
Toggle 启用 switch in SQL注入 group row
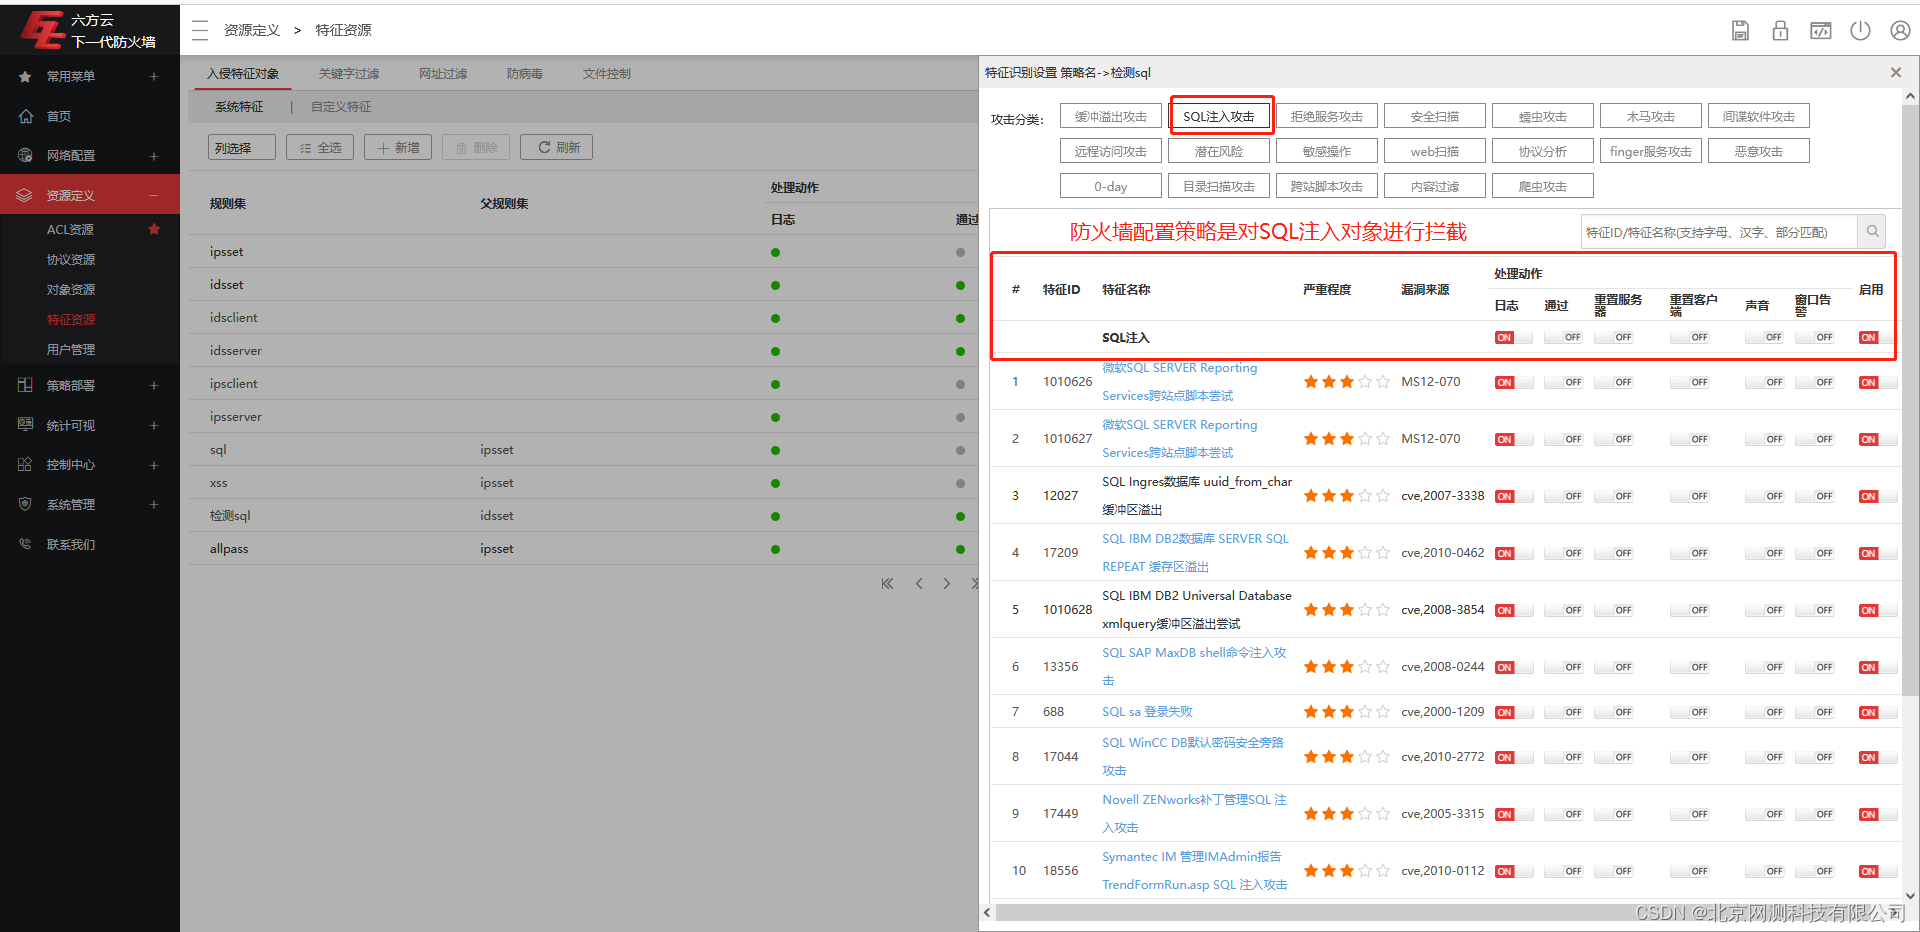1877,337
